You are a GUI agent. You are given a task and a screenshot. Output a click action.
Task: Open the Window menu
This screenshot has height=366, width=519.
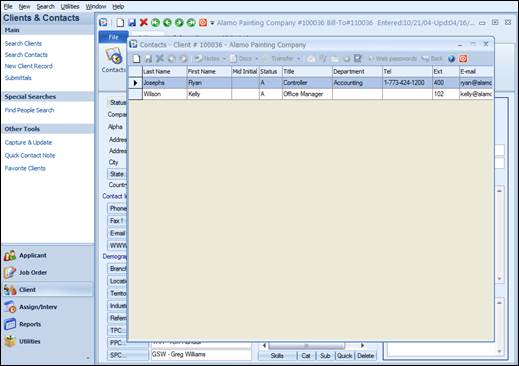pyautogui.click(x=96, y=6)
